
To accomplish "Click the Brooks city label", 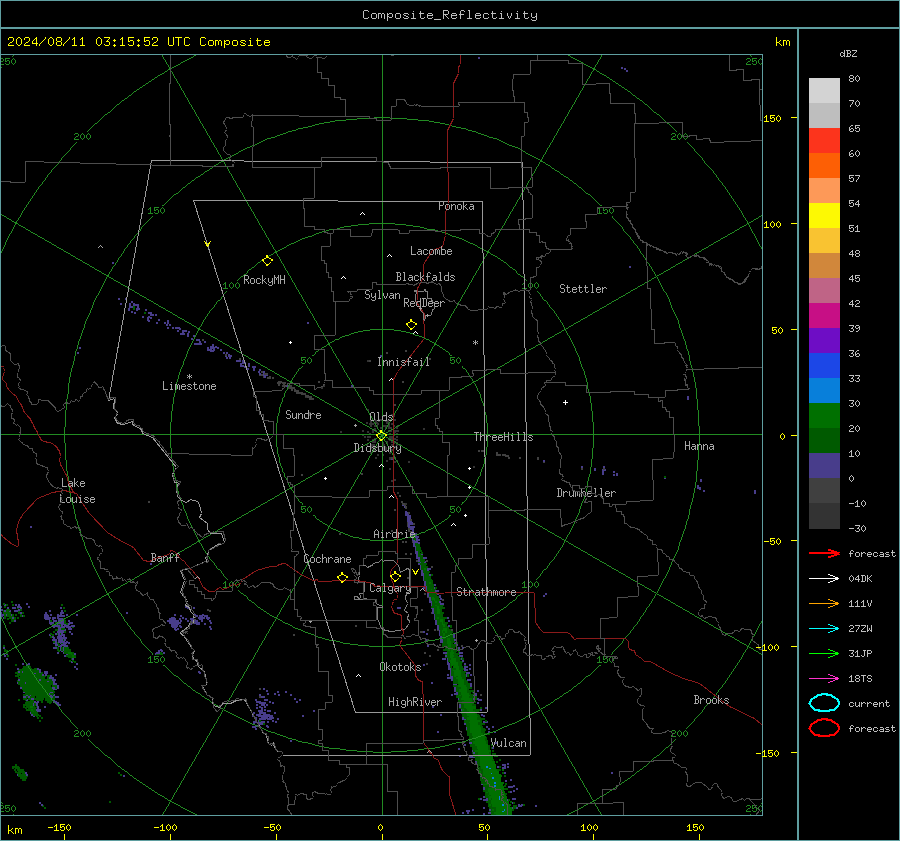I will pyautogui.click(x=711, y=700).
